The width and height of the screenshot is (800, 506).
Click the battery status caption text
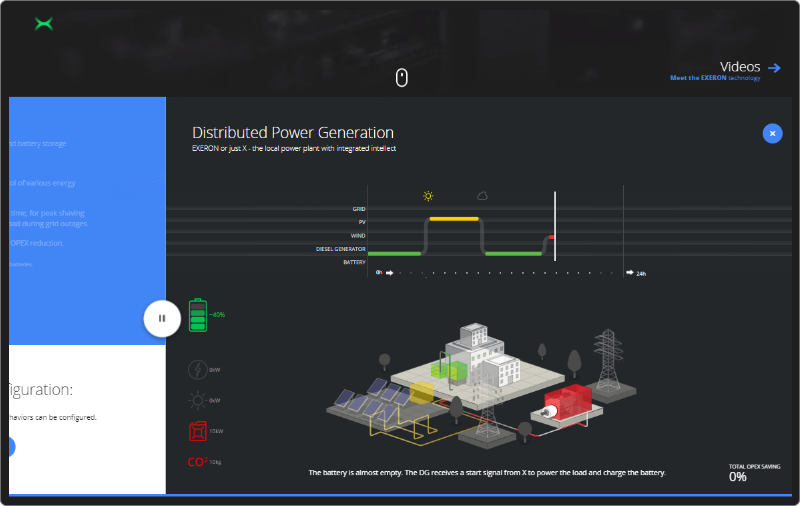(x=487, y=473)
